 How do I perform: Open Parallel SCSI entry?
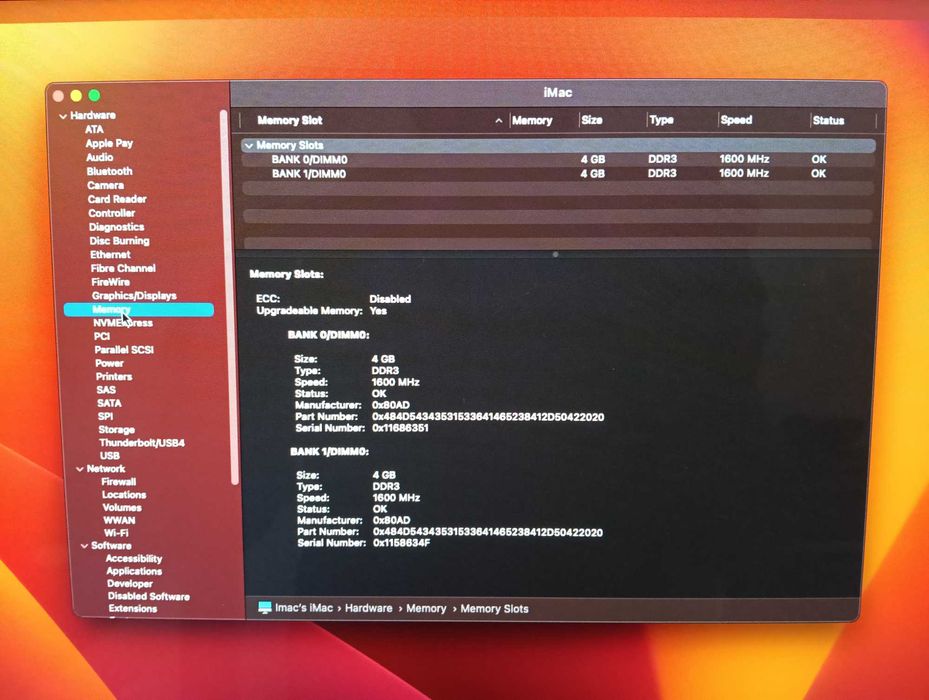(x=124, y=350)
